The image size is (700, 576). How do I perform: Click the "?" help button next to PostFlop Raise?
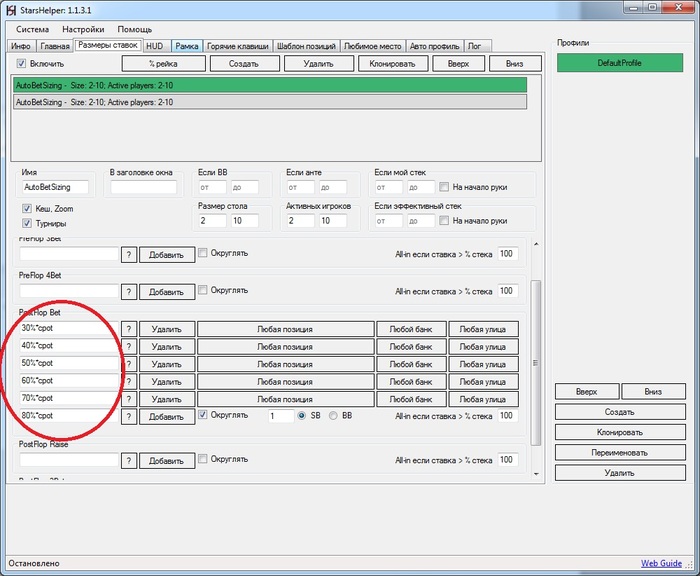(128, 460)
